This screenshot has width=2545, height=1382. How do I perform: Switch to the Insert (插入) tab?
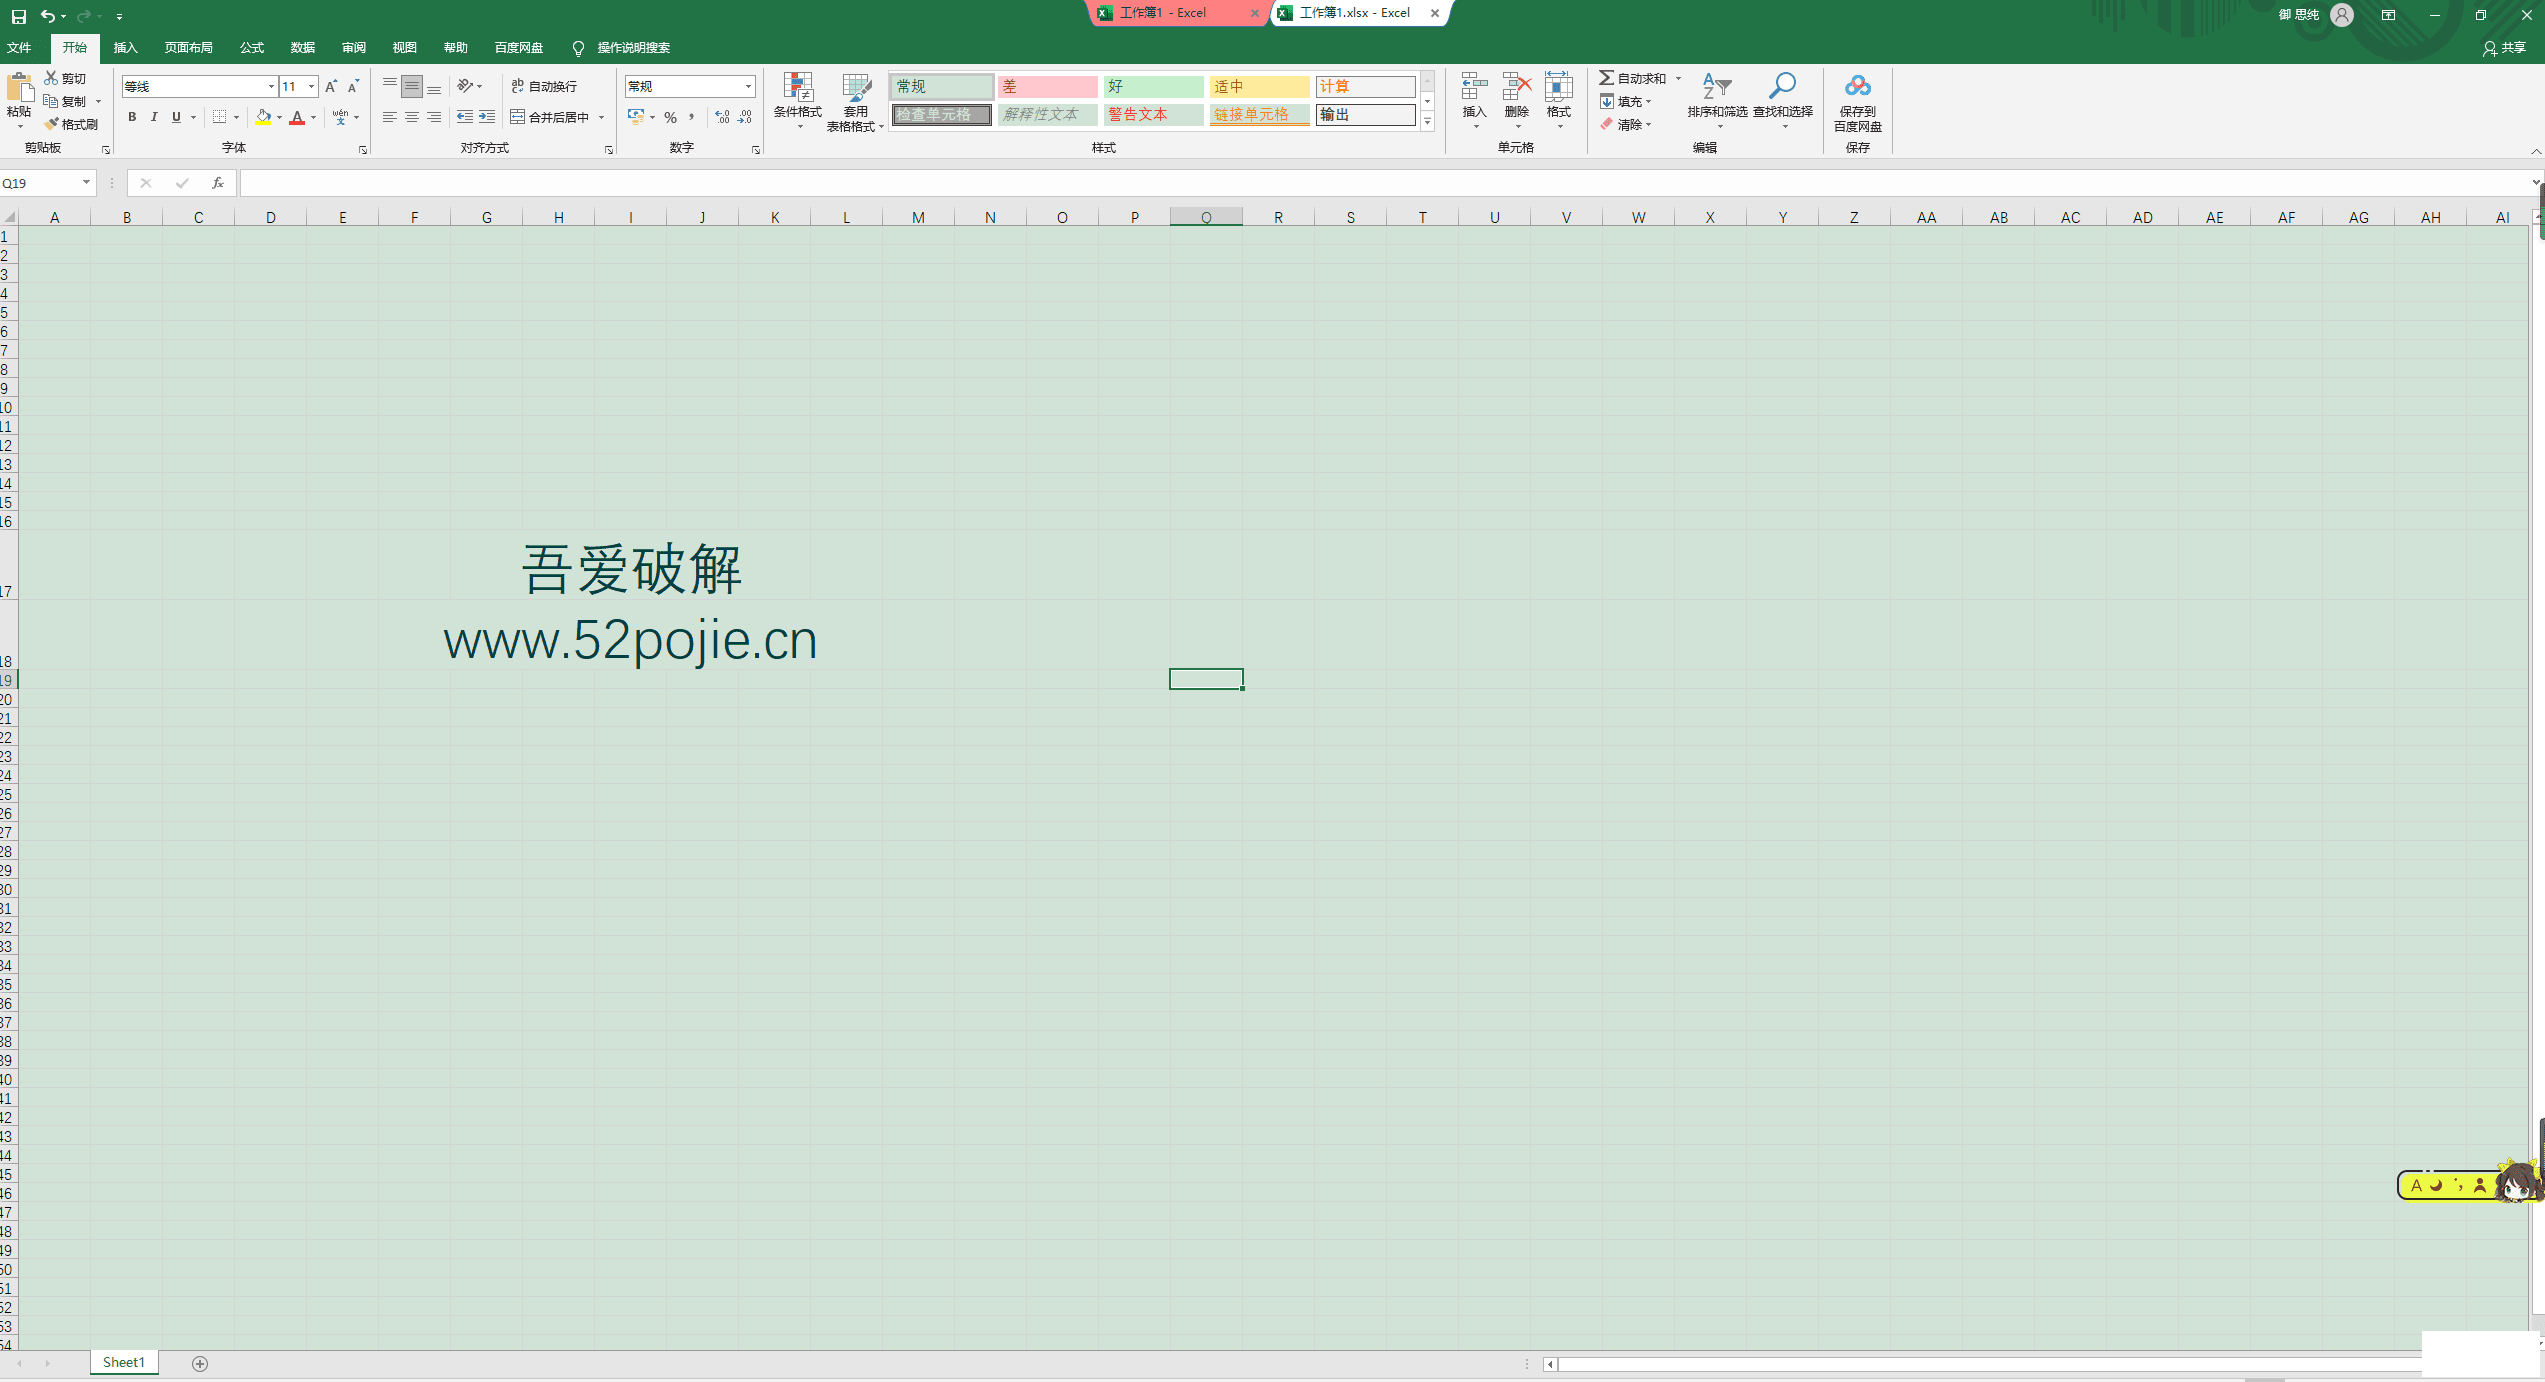pos(125,48)
